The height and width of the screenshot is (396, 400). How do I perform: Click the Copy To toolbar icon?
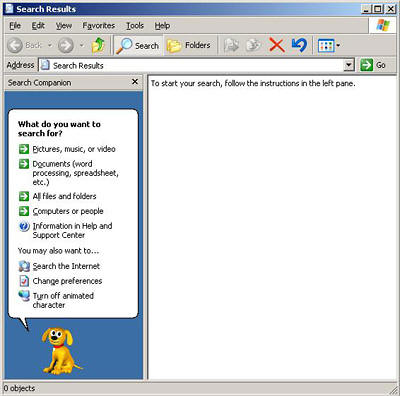coord(253,45)
